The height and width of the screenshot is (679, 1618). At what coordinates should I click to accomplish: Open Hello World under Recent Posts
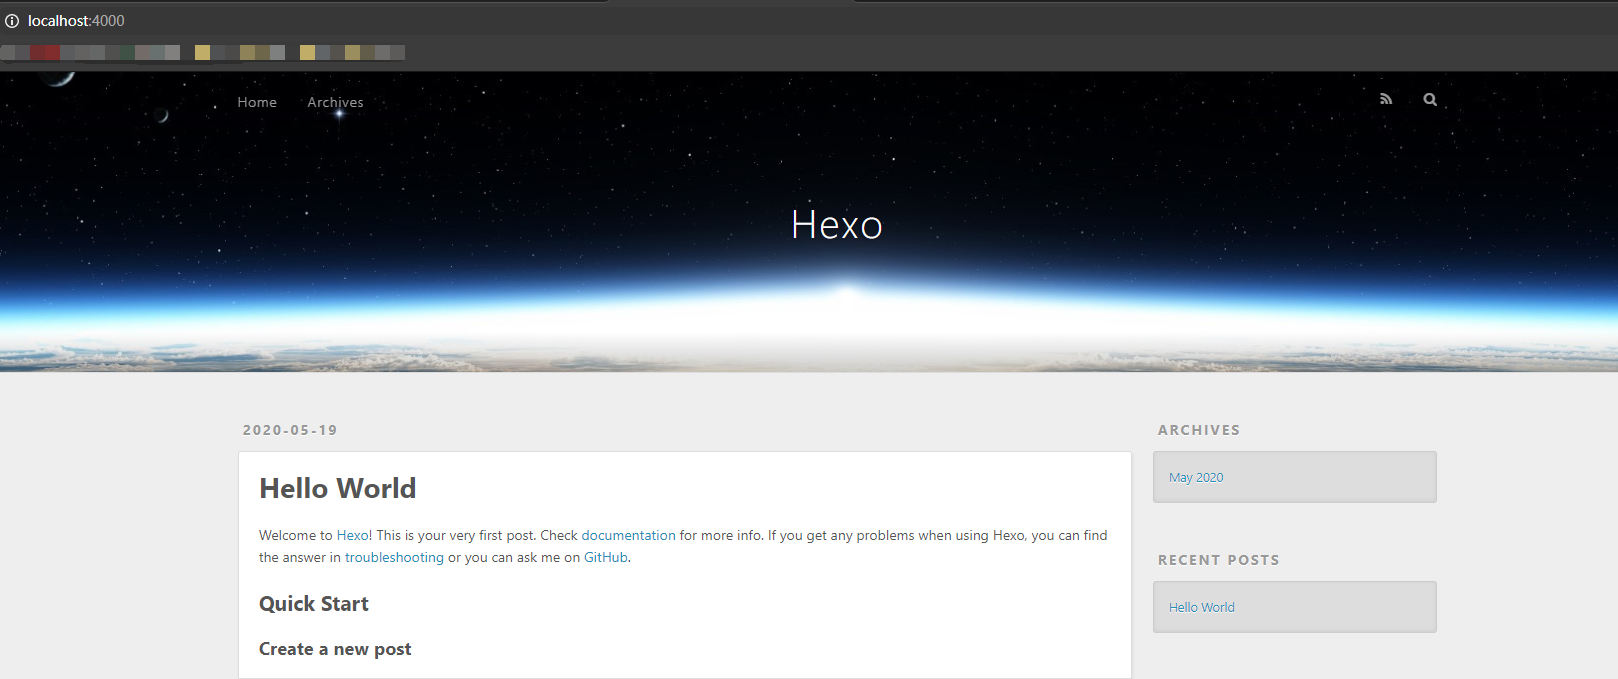(1202, 607)
